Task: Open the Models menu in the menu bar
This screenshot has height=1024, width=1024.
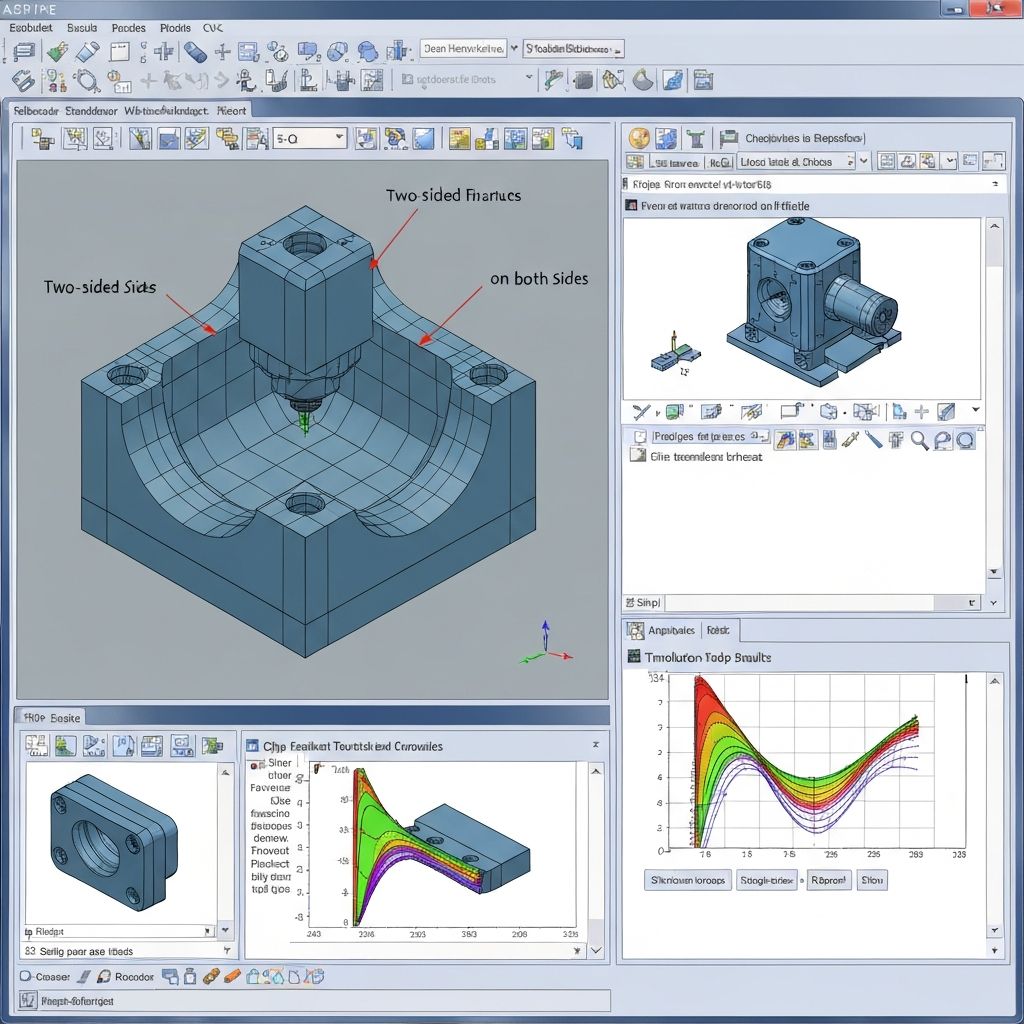Action: (176, 28)
